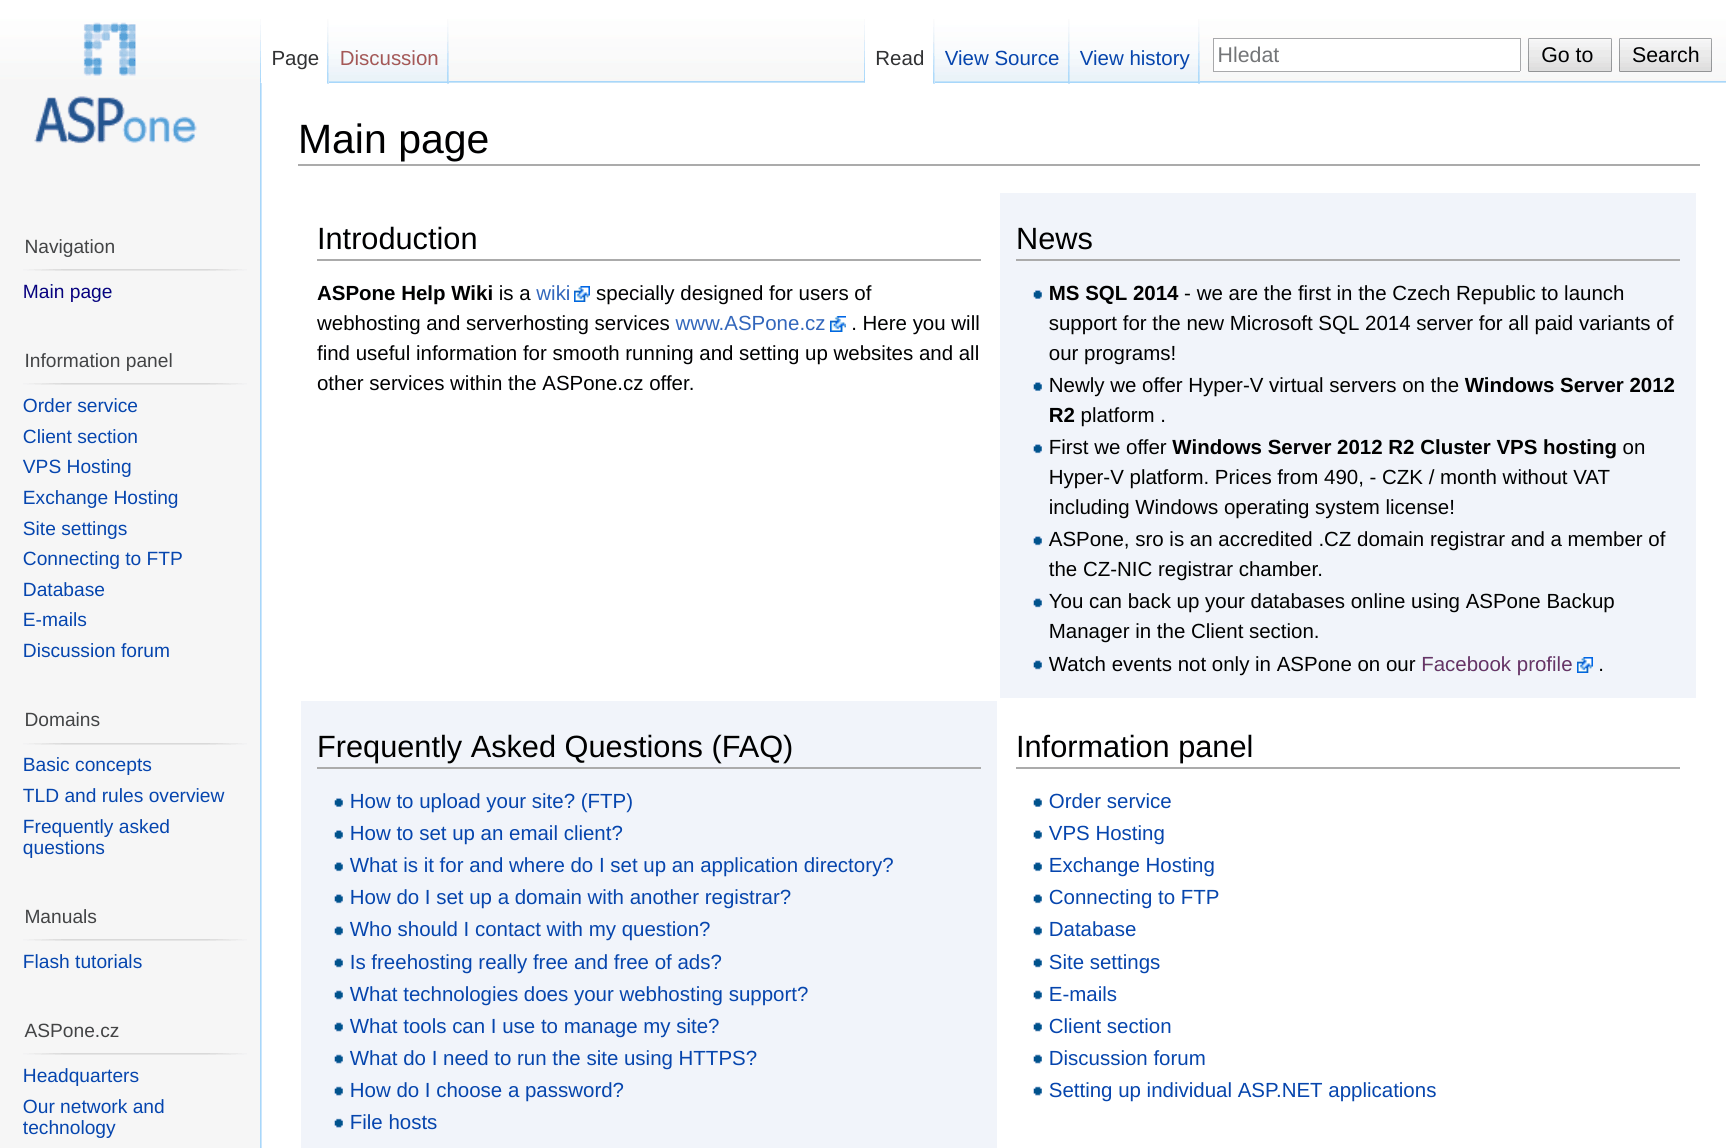Click external-link icon after Facebook profile

tap(1585, 665)
